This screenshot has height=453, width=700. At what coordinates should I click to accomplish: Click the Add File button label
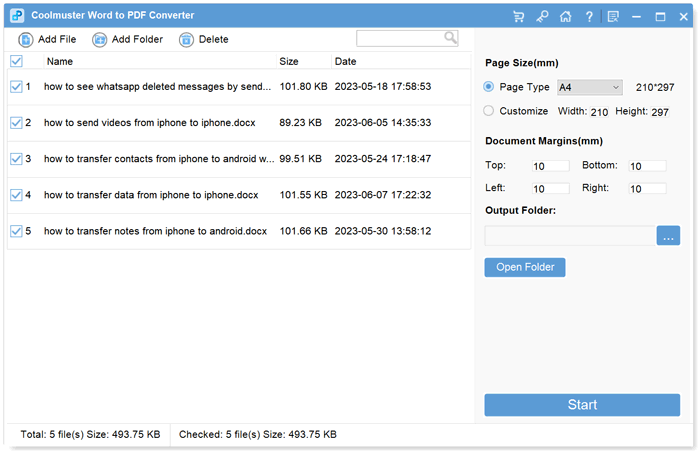(57, 39)
